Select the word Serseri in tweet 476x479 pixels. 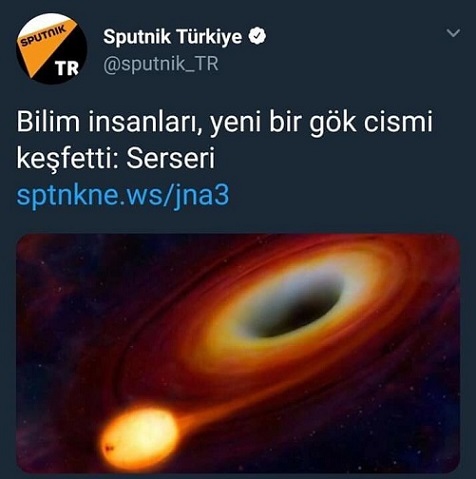[170, 159]
